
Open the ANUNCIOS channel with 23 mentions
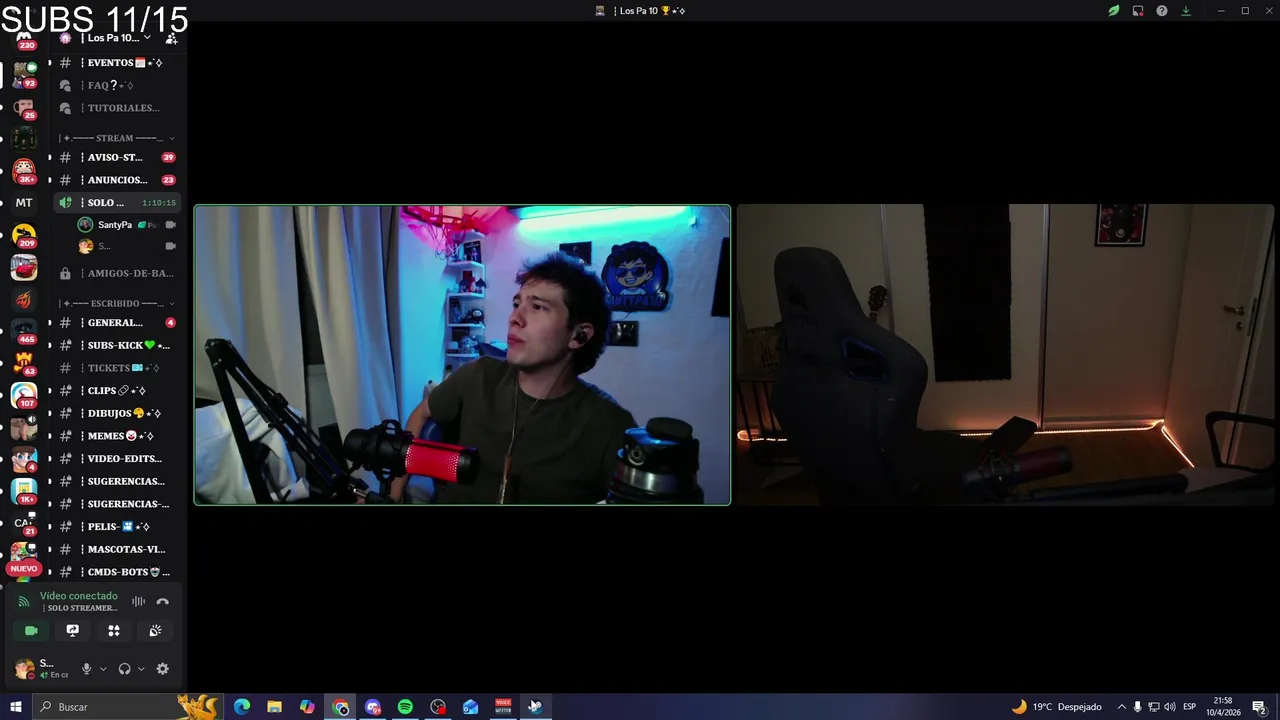[x=117, y=180]
